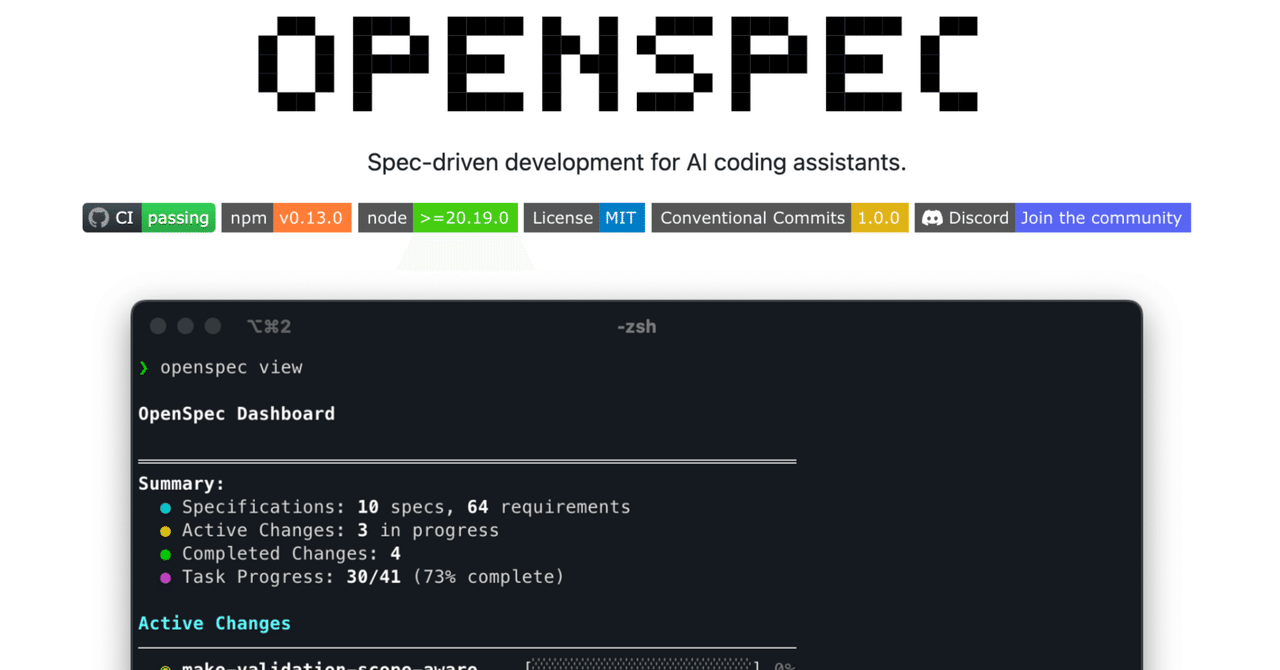Click the node >=20.19.0 badge
This screenshot has height=670, width=1280.
click(x=440, y=217)
